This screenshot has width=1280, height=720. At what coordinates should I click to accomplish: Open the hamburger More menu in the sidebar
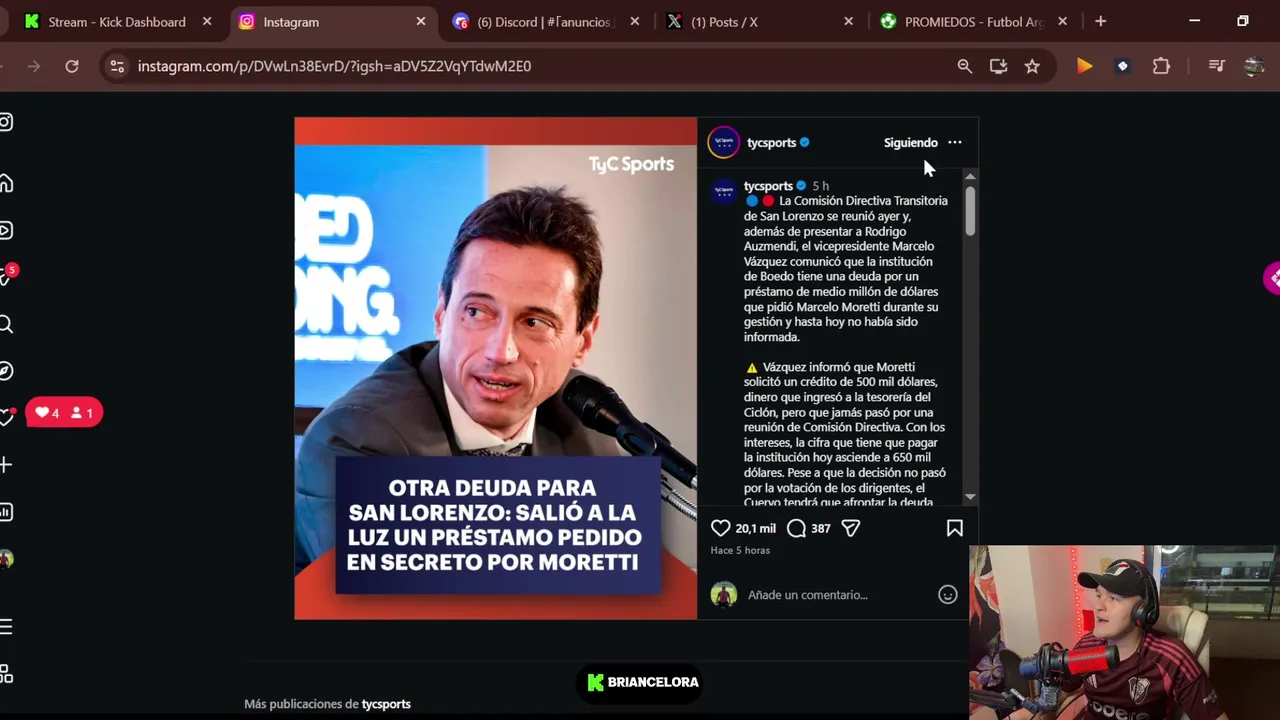(6, 627)
